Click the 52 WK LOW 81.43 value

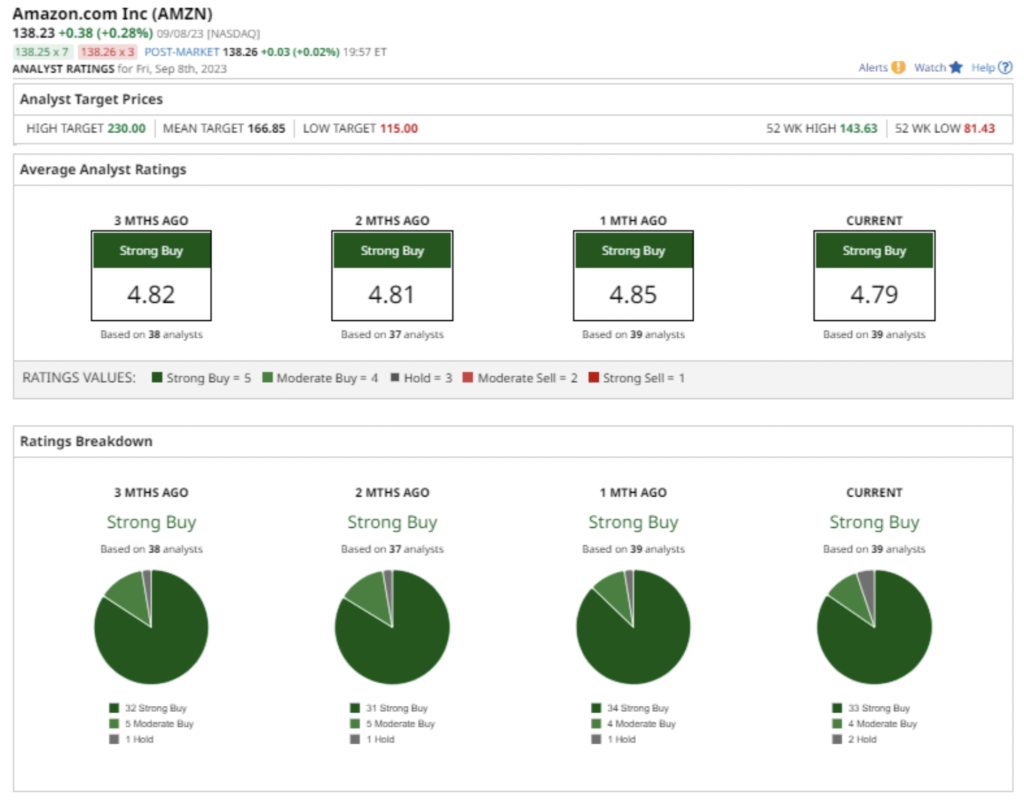click(x=980, y=129)
